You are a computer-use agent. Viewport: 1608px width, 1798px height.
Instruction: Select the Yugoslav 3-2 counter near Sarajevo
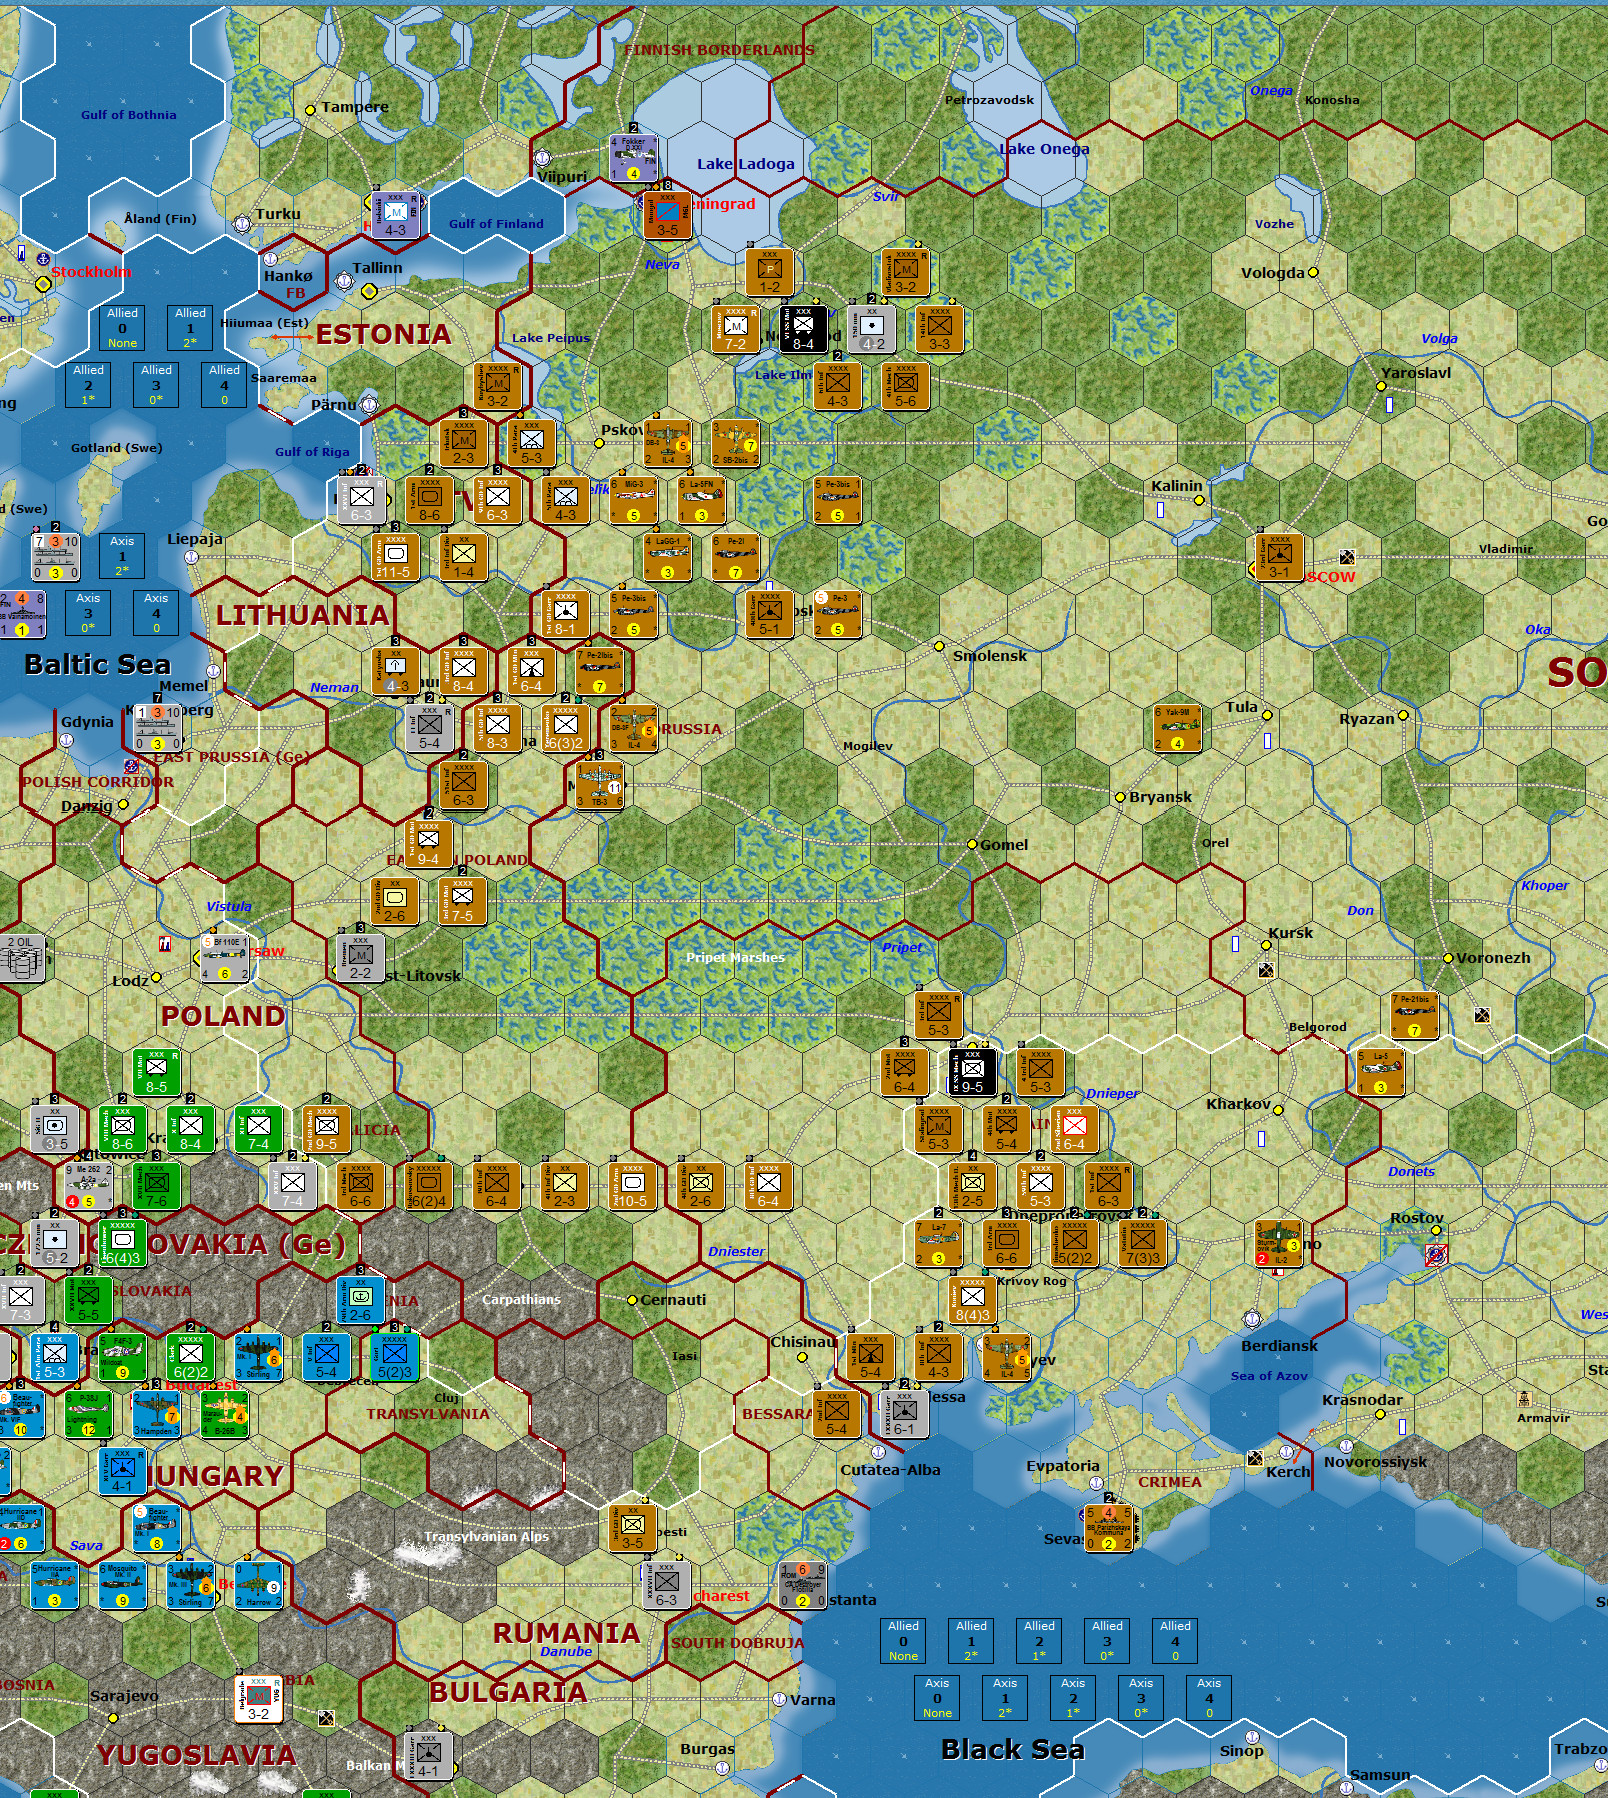tap(259, 1699)
